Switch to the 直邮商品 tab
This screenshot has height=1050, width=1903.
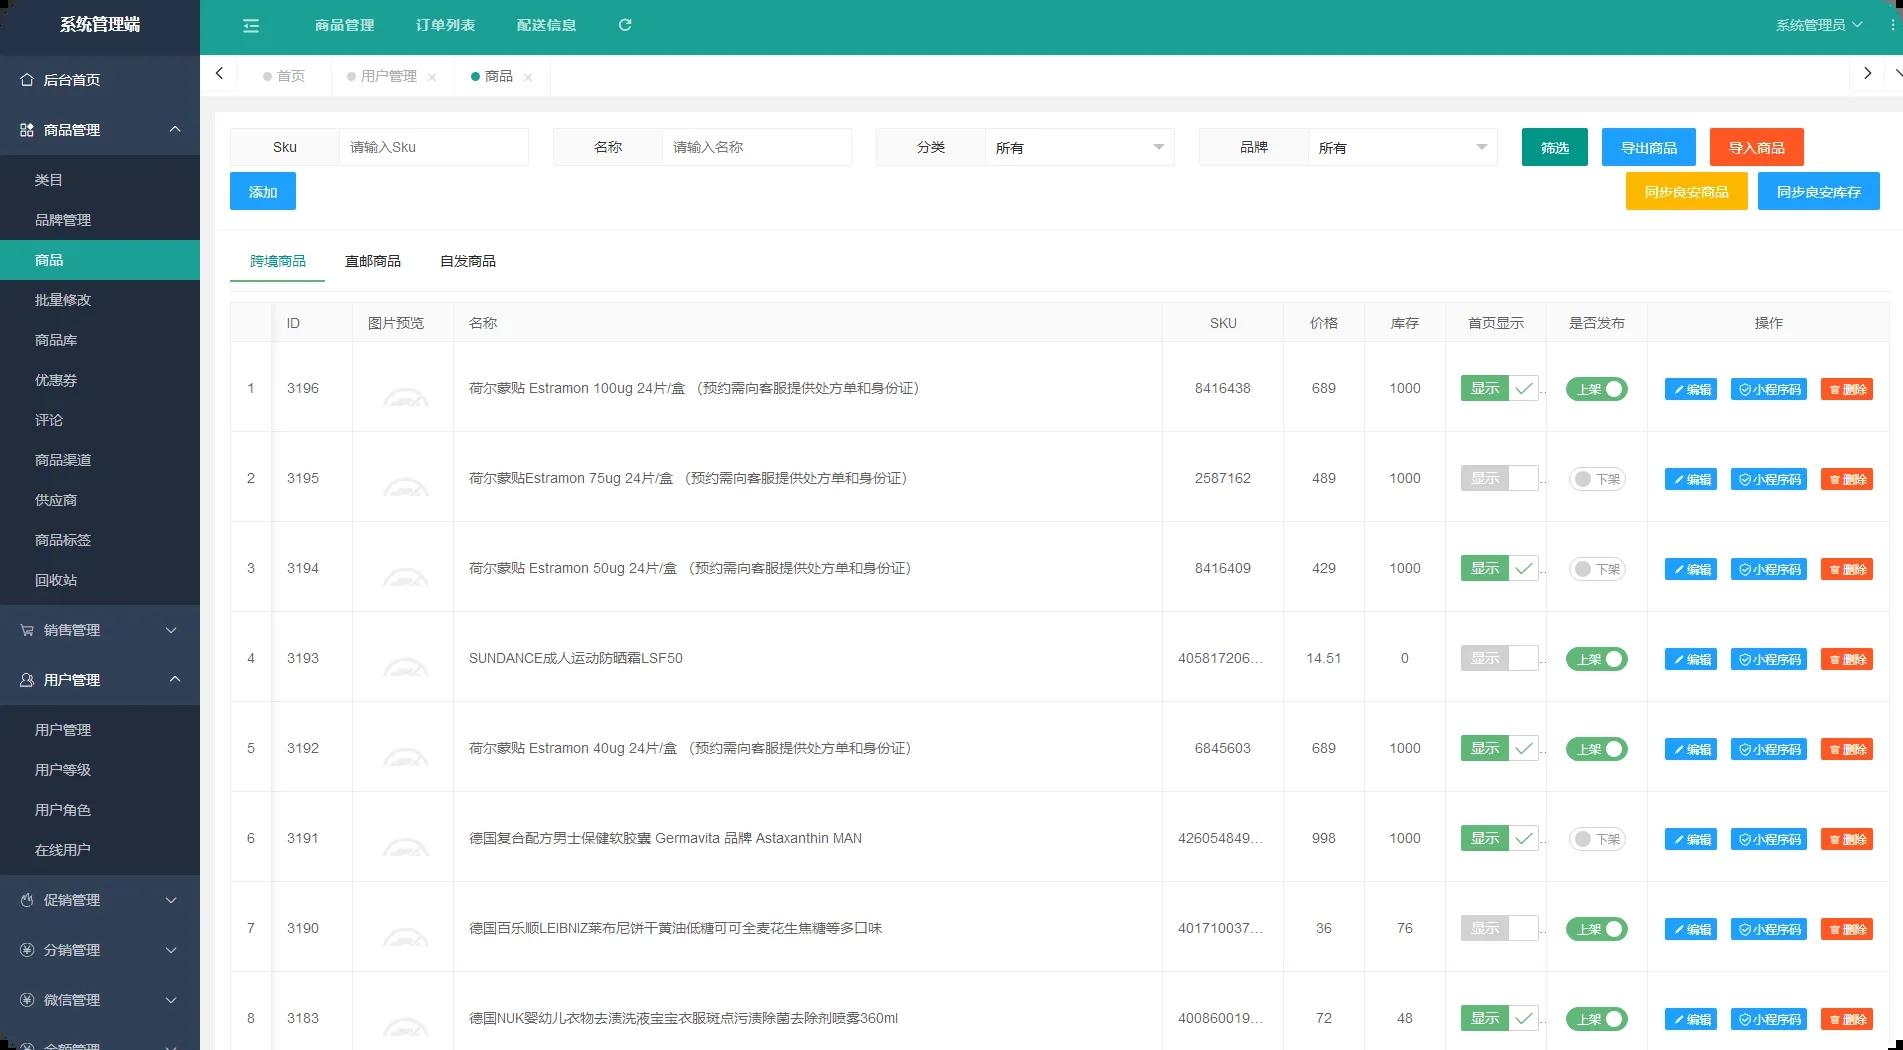(372, 261)
